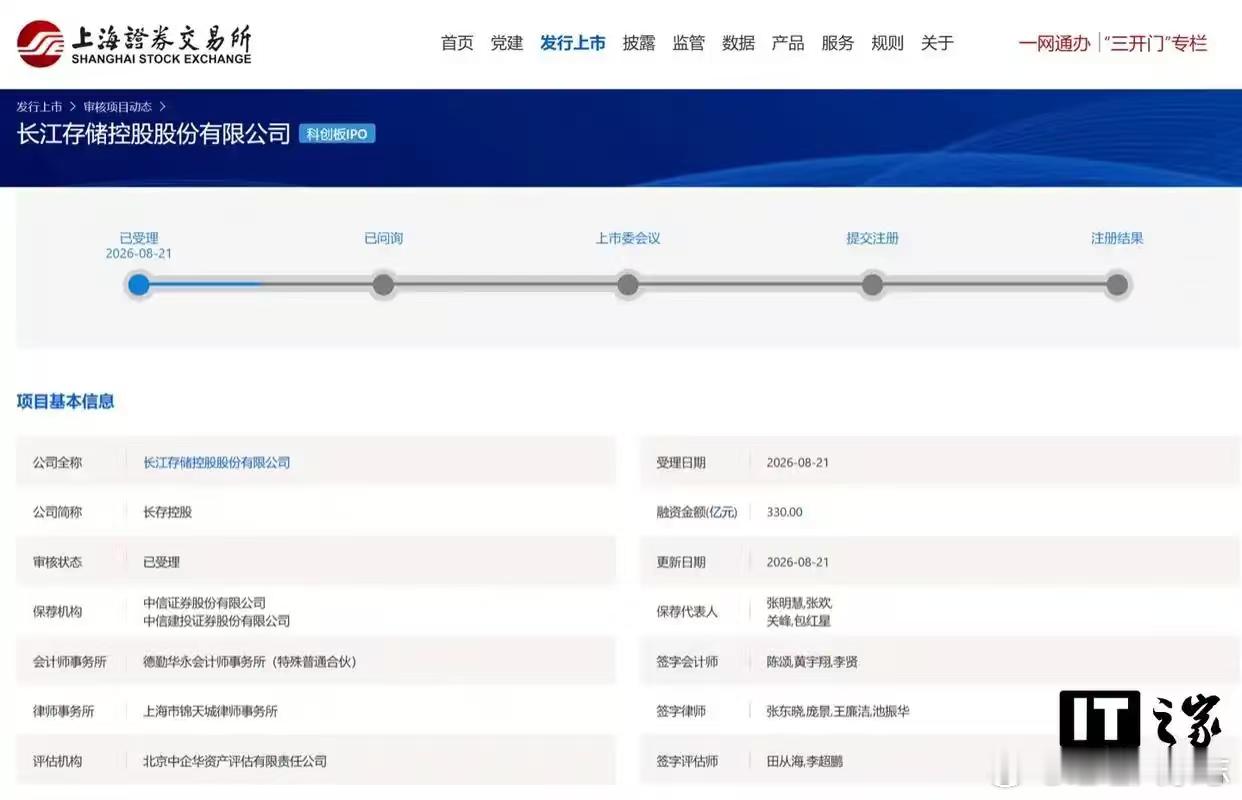Click the 更新日期 field label
This screenshot has height=800, width=1242.
[x=681, y=562]
